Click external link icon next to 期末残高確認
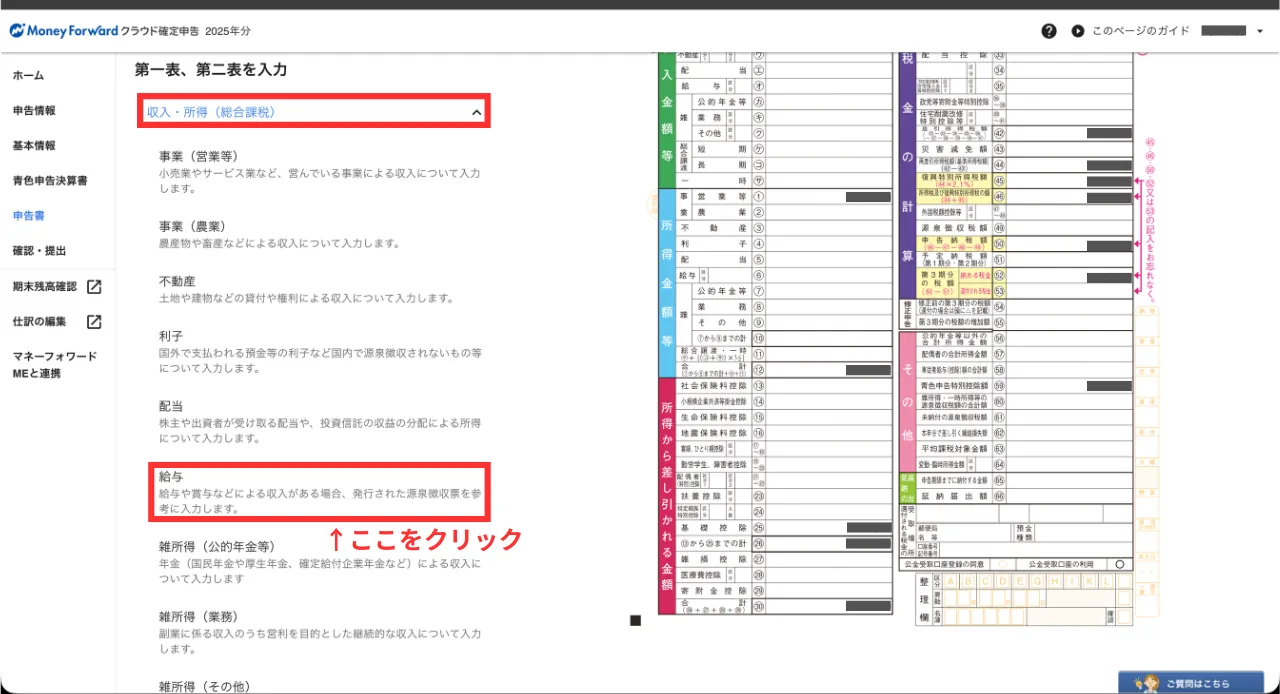The width and height of the screenshot is (1280, 694). pyautogui.click(x=94, y=287)
